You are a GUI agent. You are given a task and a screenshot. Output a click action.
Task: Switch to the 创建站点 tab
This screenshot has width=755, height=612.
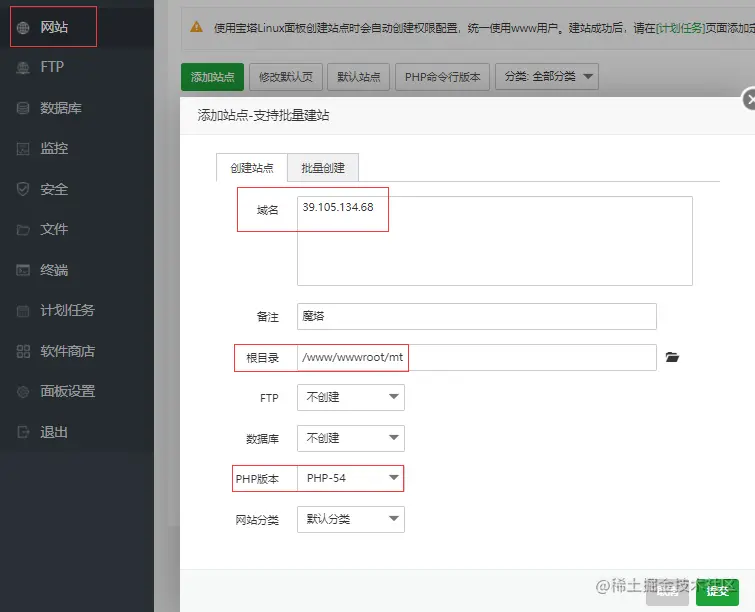[x=252, y=168]
